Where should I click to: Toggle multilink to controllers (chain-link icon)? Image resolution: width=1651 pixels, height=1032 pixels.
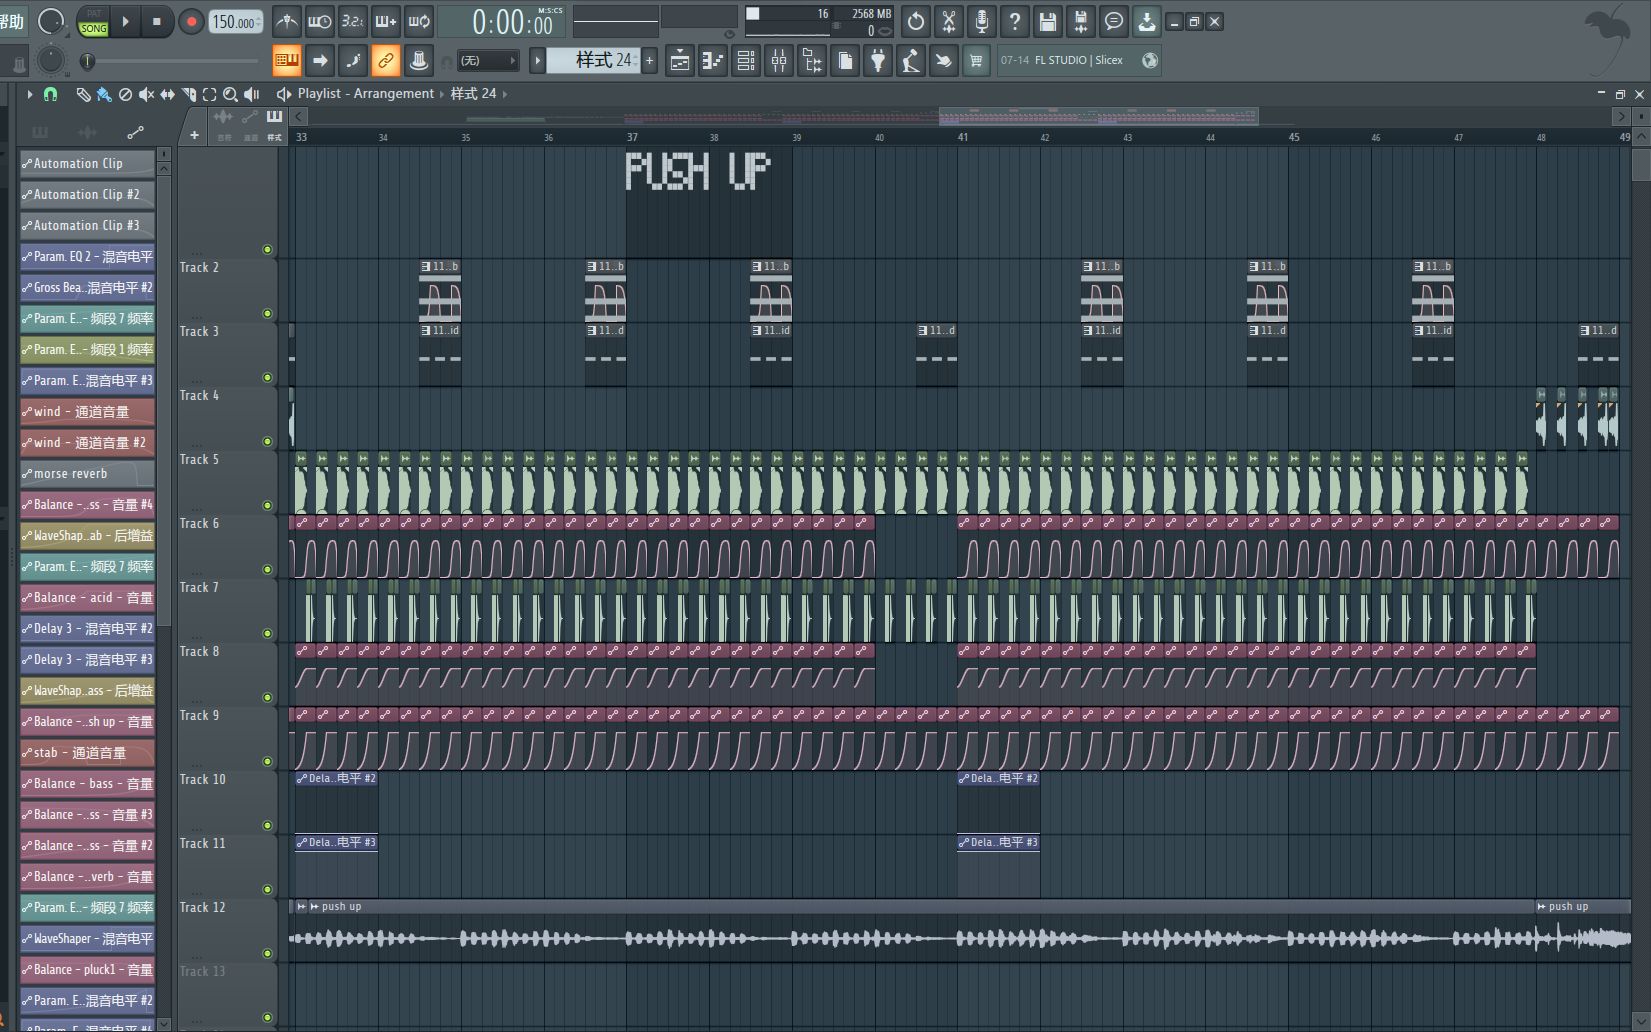[385, 61]
